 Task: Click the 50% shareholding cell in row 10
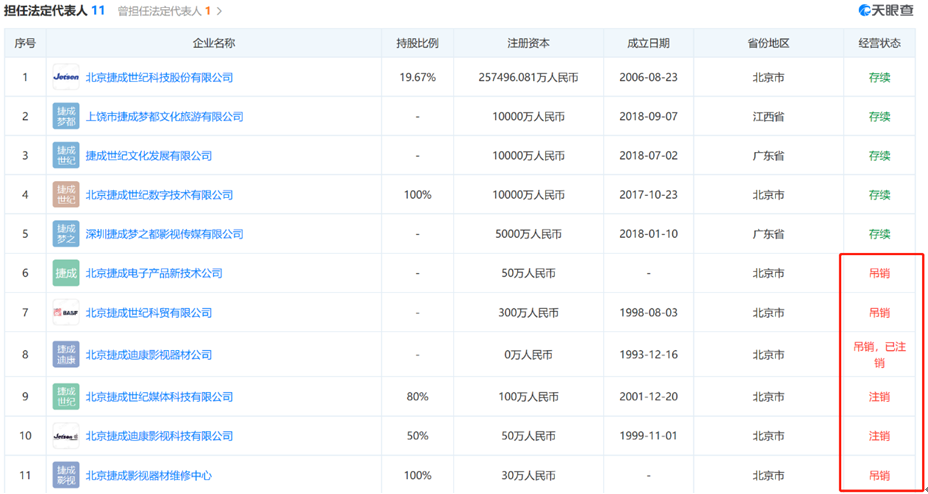pyautogui.click(x=417, y=436)
